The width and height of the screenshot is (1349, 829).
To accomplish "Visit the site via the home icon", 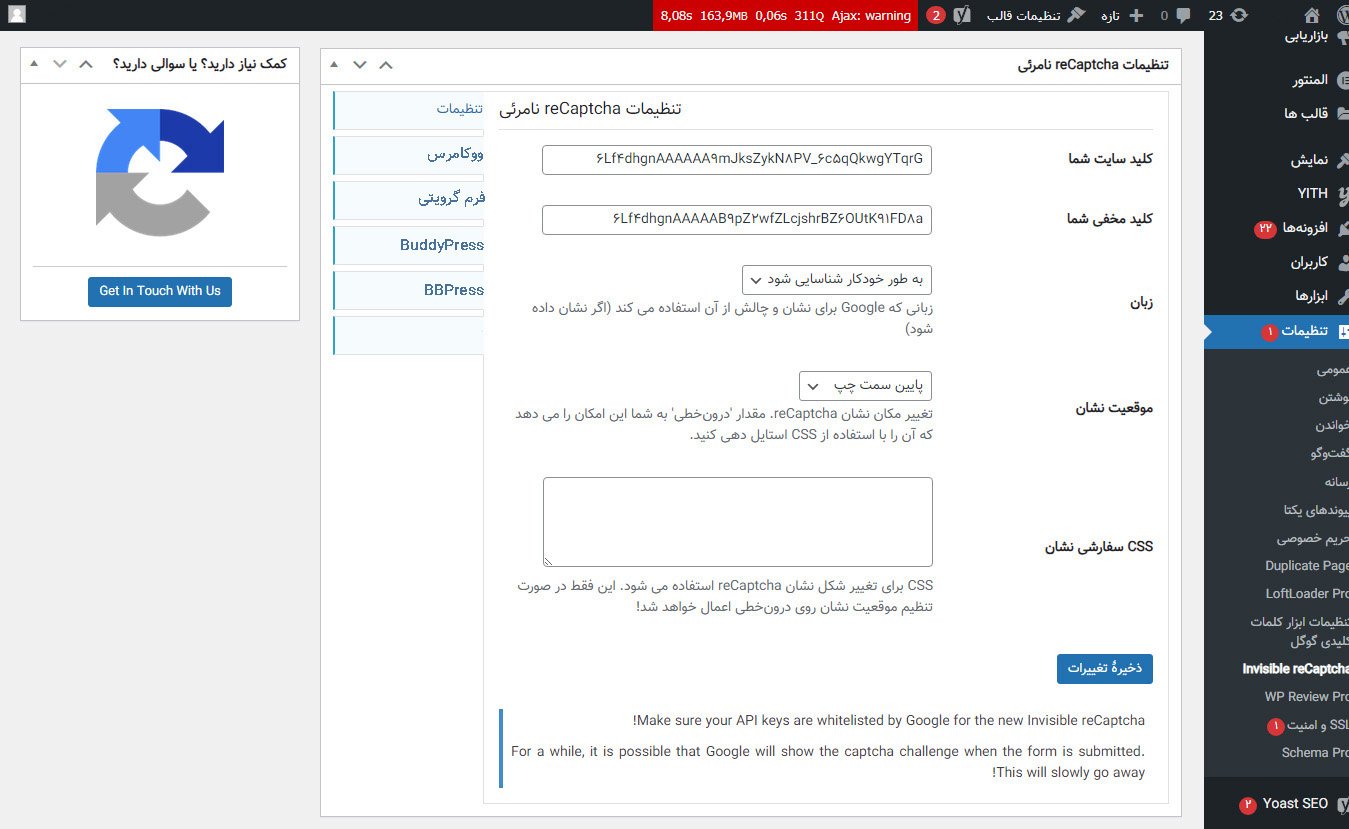I will [x=1311, y=15].
